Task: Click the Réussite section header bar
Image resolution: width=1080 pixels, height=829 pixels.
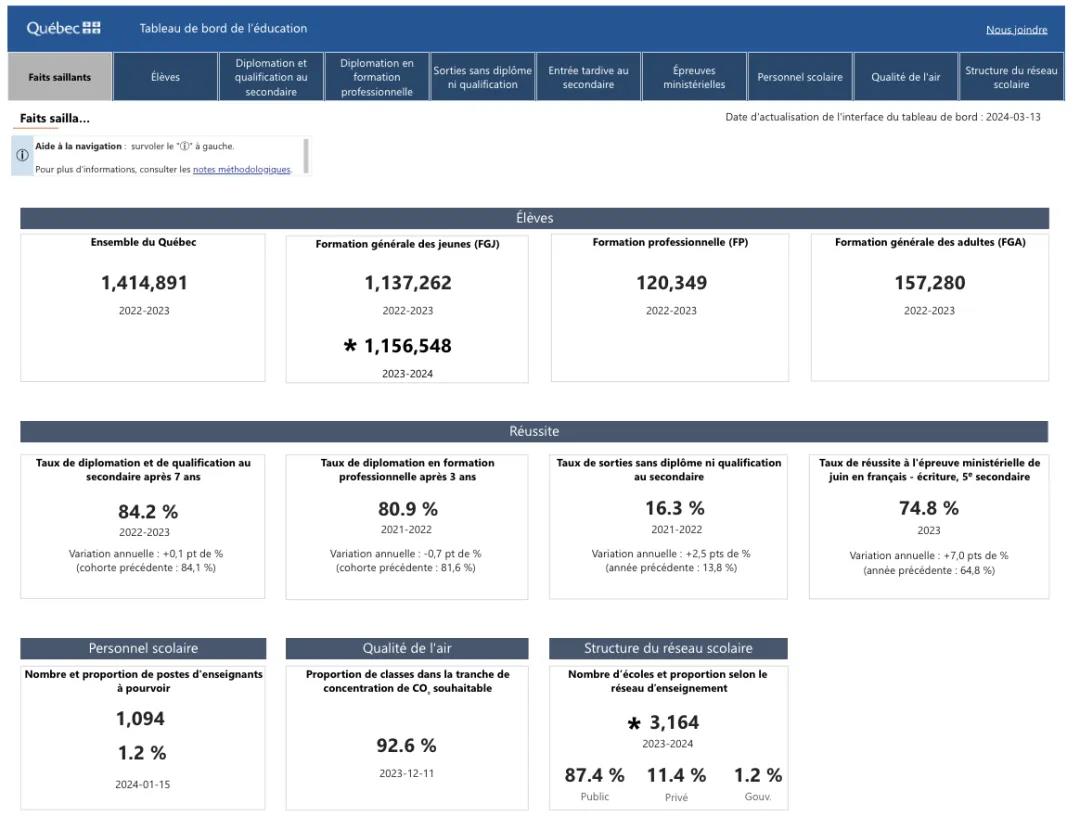Action: click(534, 431)
